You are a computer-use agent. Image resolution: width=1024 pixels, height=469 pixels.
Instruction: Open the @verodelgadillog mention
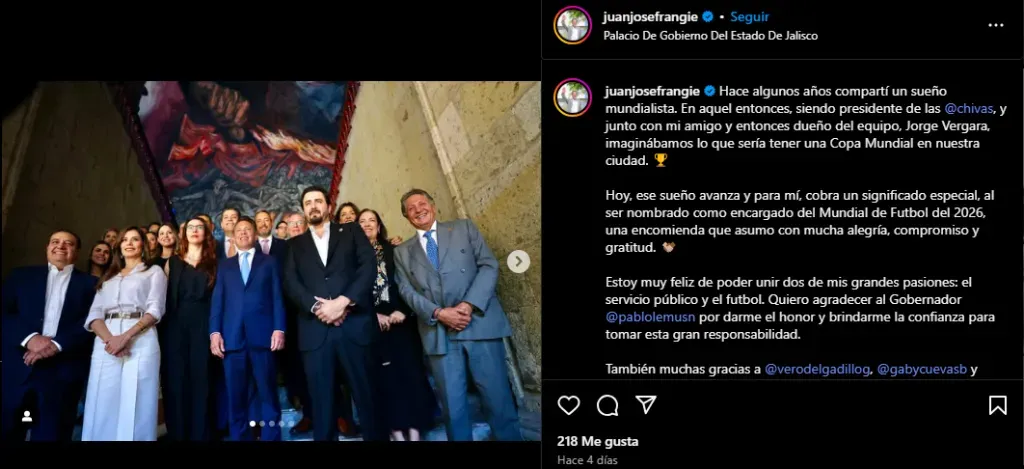coord(817,369)
